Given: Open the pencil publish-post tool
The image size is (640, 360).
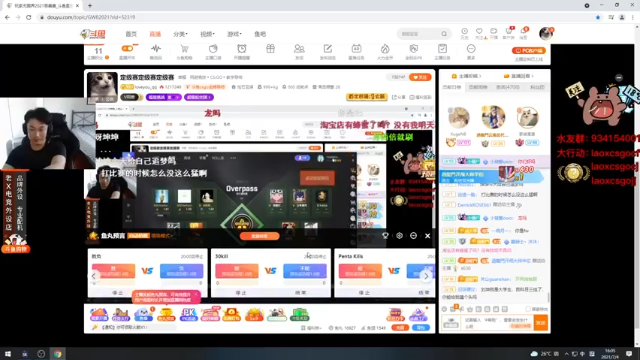Looking at the screenshot, I should tap(328, 49).
